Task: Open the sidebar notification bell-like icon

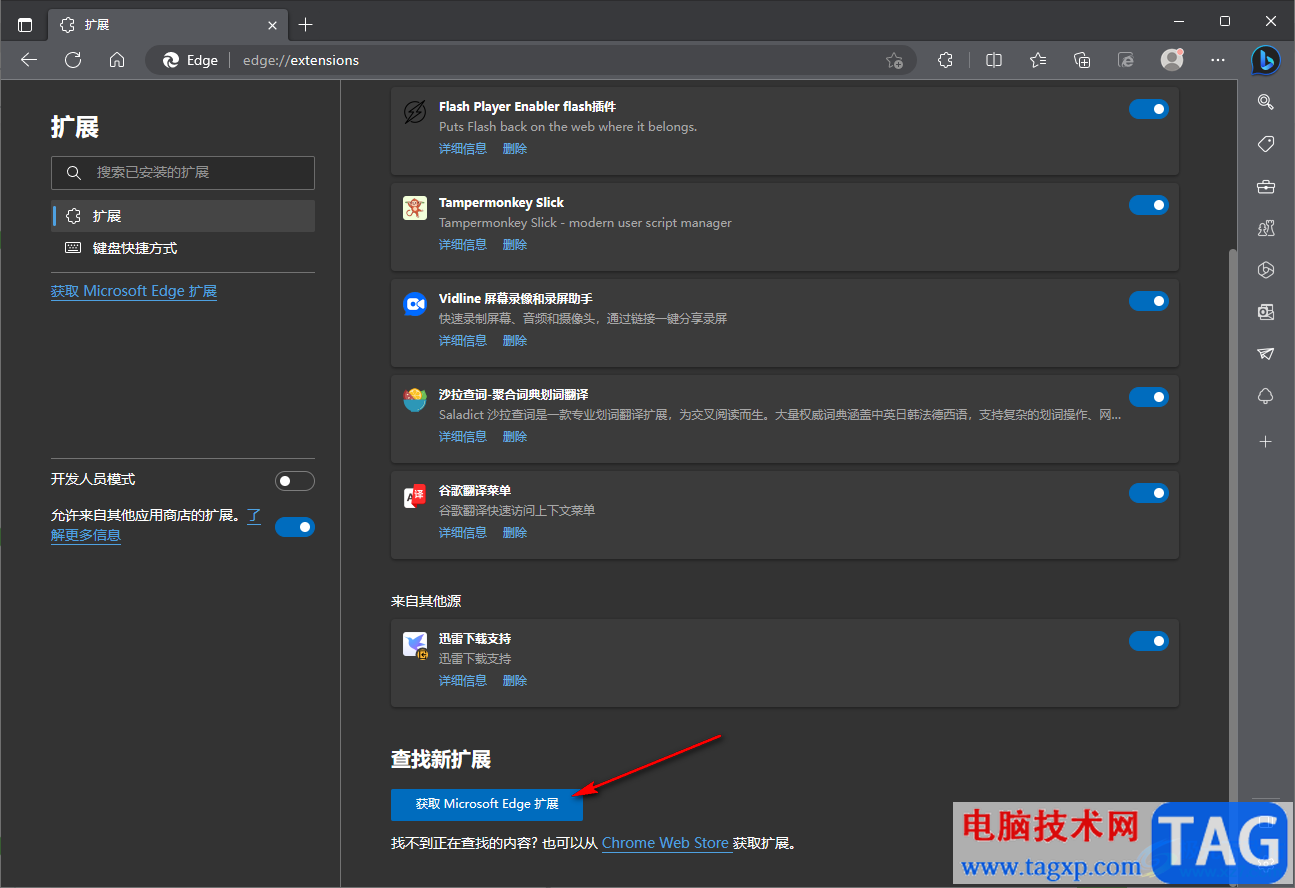Action: click(x=1266, y=396)
